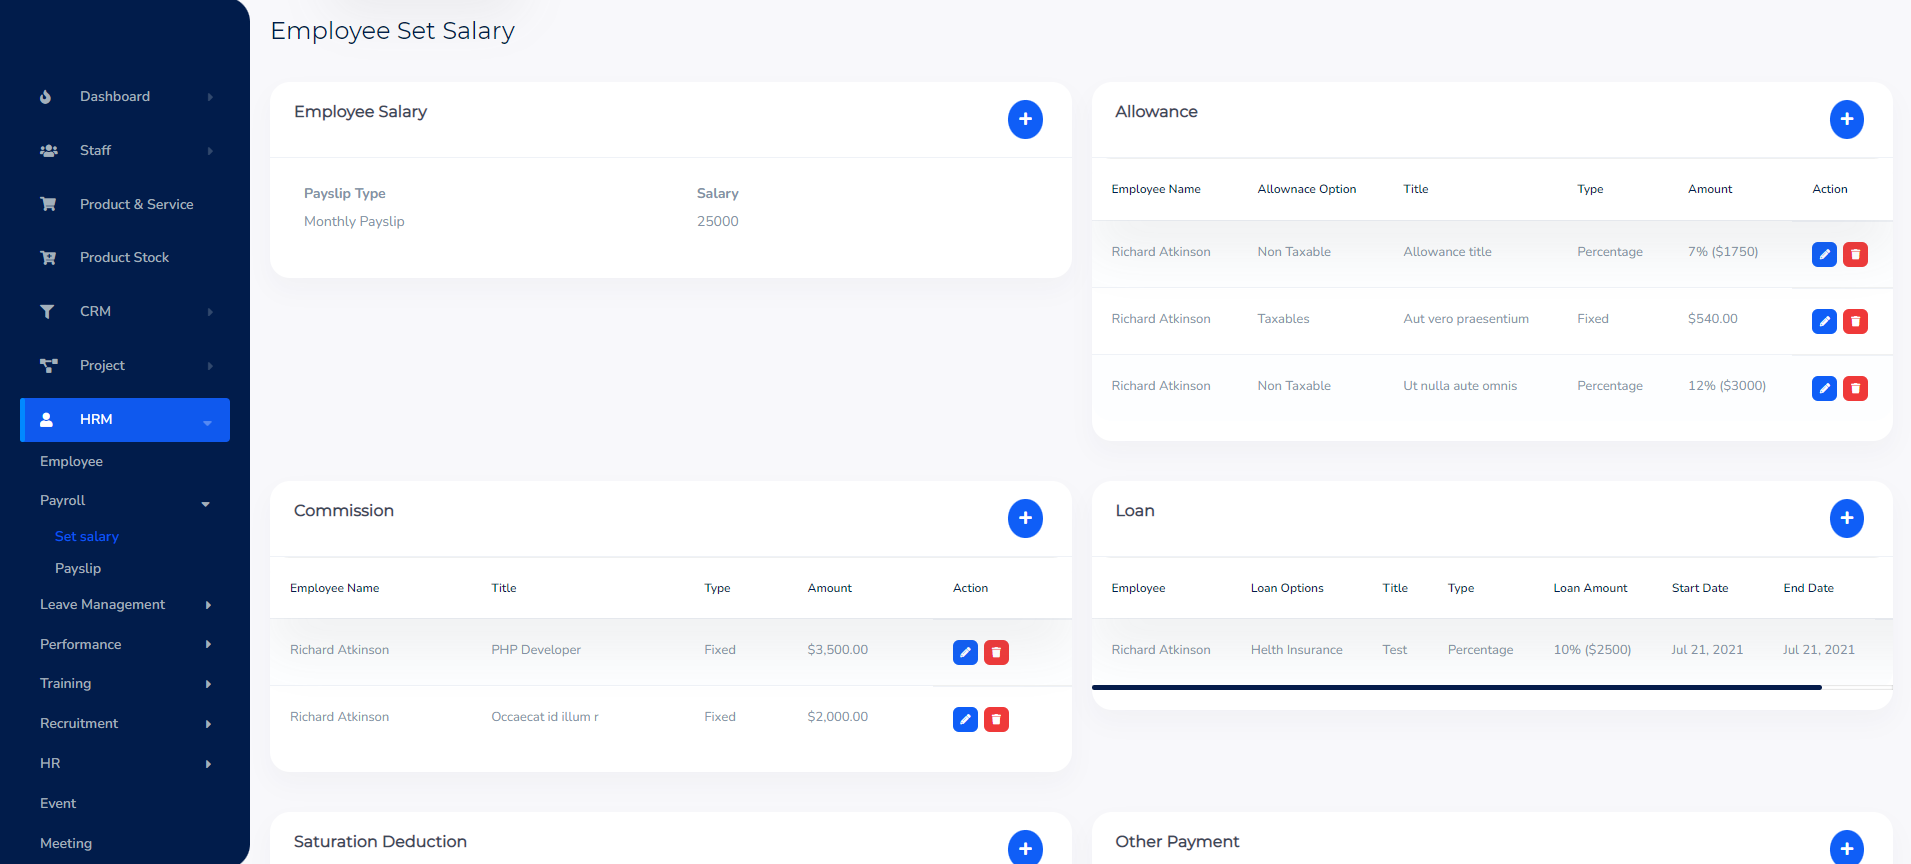Collapse the HRM sidebar menu
Screen dimensions: 1911x864
(x=125, y=420)
